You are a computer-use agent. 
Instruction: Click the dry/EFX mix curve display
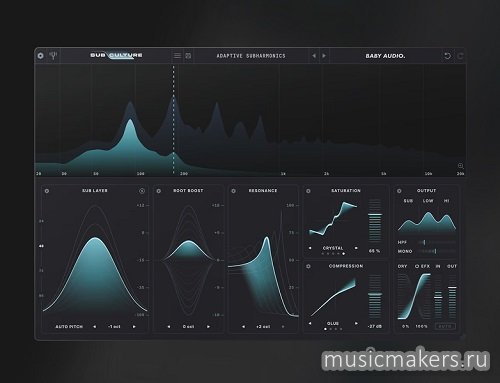tap(414, 296)
